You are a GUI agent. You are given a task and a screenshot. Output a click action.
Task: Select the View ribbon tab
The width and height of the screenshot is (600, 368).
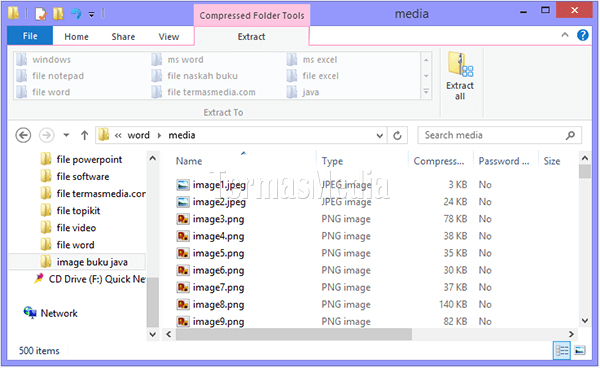(x=169, y=37)
